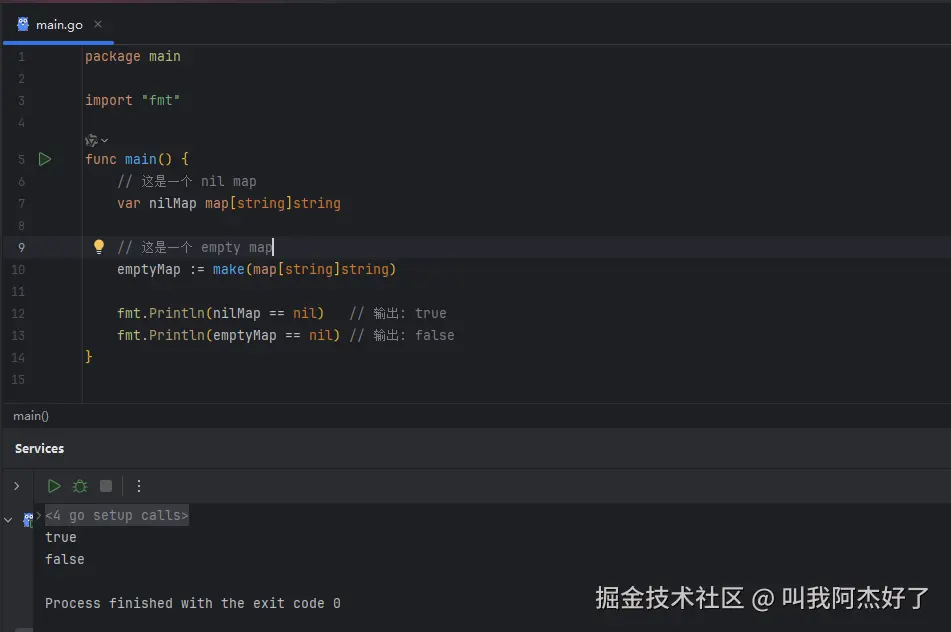Expand the Services tree panel chevron

click(x=16, y=486)
